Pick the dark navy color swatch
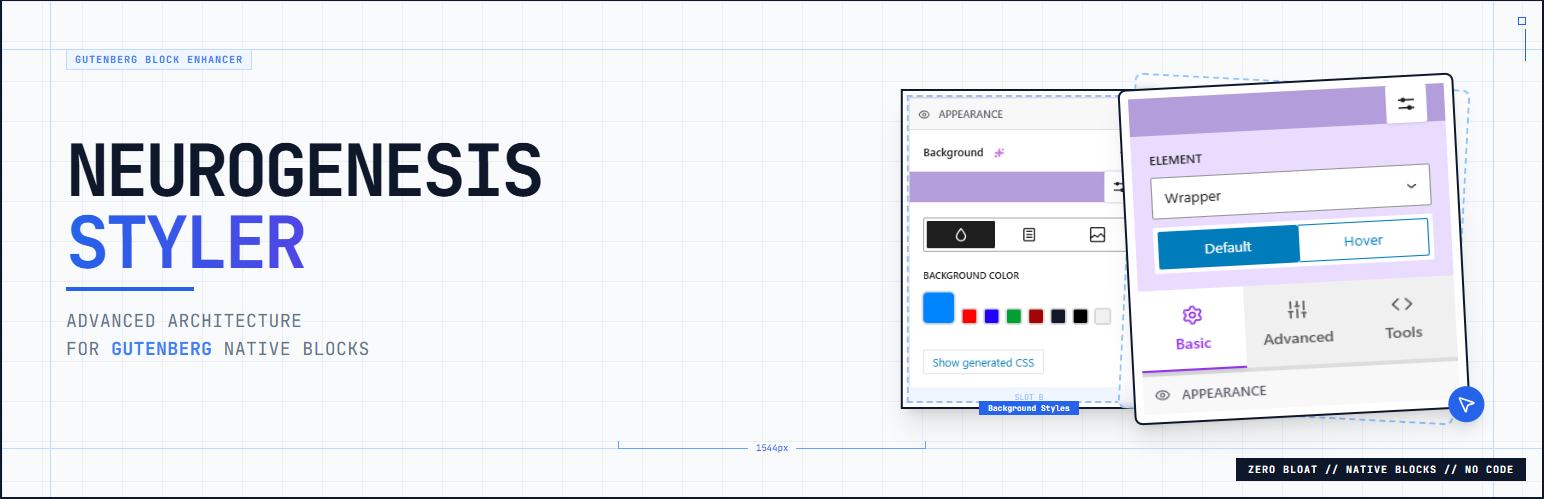The height and width of the screenshot is (499, 1544). 1058,316
